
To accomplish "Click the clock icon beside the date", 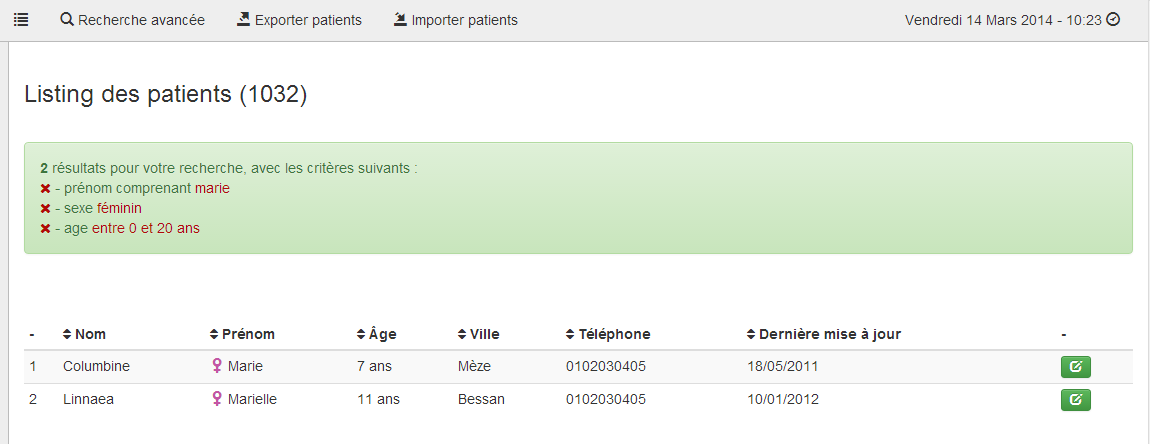I will (x=1113, y=20).
